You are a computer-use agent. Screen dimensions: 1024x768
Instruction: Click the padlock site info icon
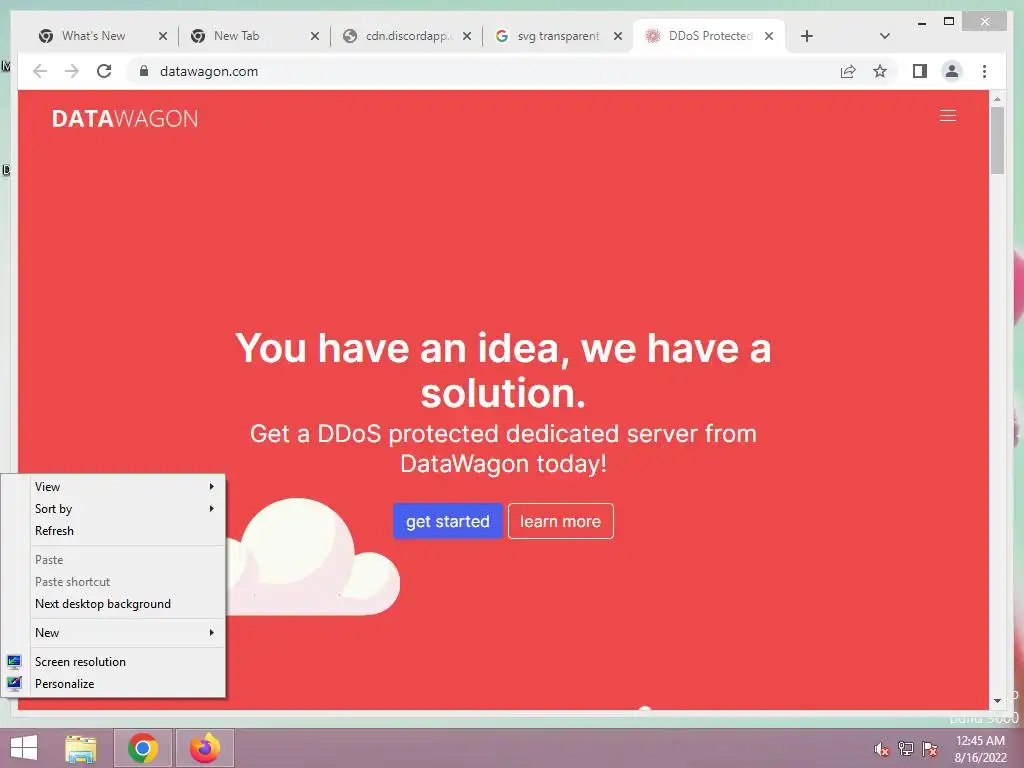pyautogui.click(x=144, y=71)
